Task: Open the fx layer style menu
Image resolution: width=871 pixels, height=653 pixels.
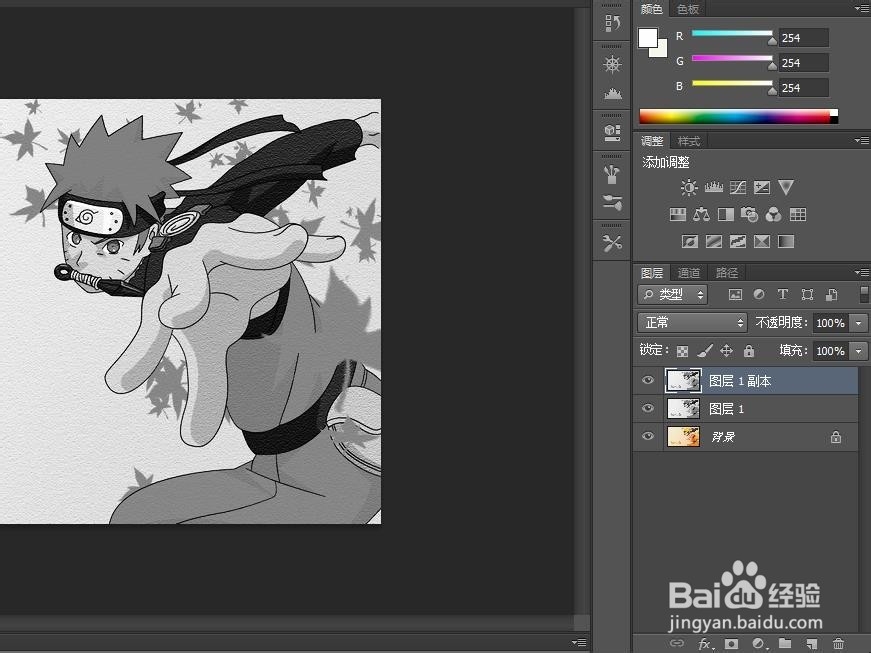Action: pos(705,644)
